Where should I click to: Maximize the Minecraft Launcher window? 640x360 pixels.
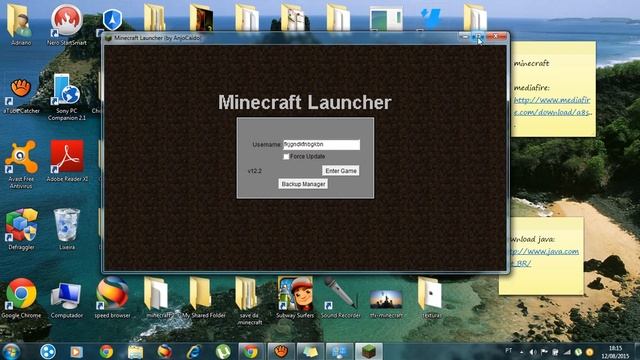[x=478, y=37]
